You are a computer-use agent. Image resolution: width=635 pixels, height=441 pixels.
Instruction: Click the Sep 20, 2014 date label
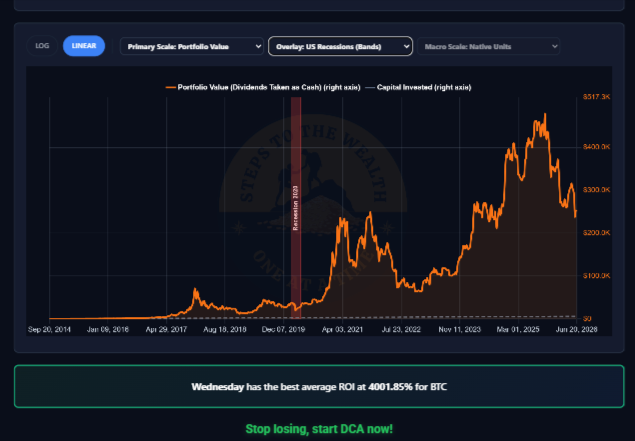[49, 330]
